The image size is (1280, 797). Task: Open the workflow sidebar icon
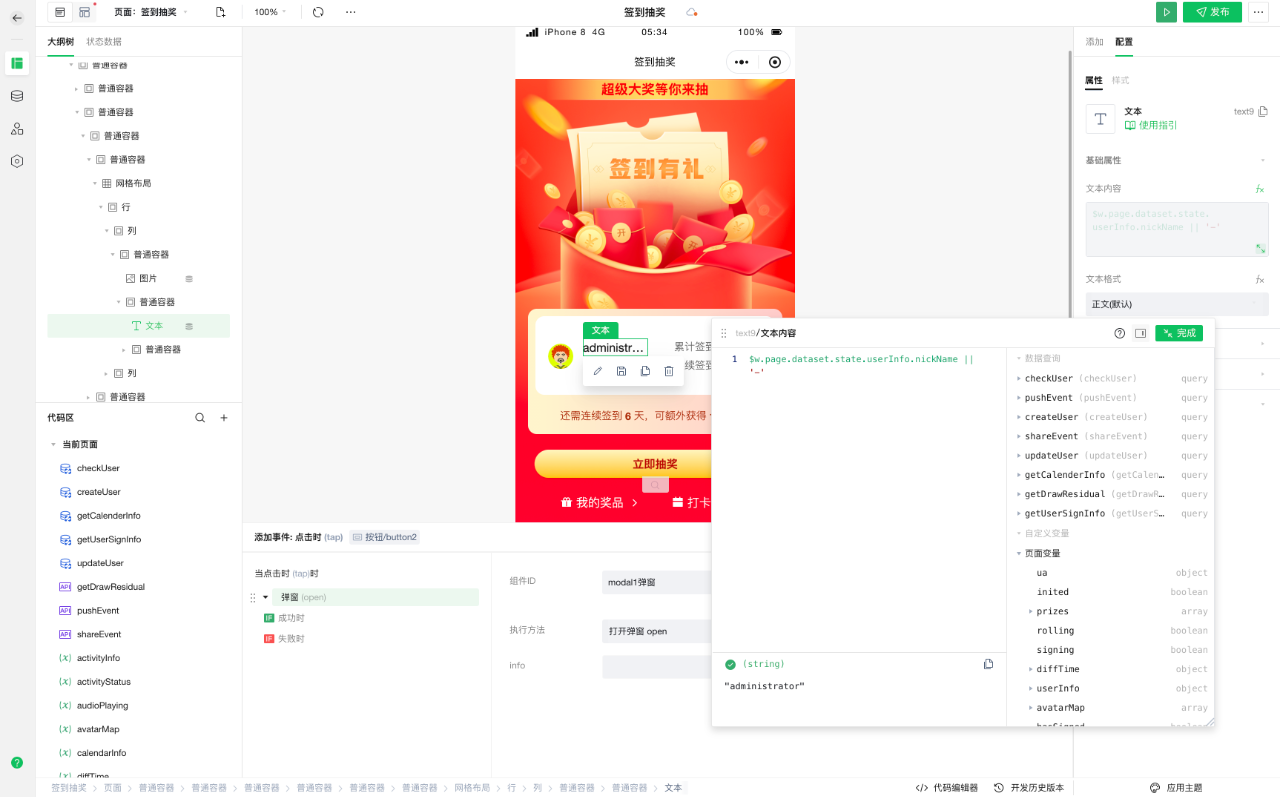coord(17,129)
